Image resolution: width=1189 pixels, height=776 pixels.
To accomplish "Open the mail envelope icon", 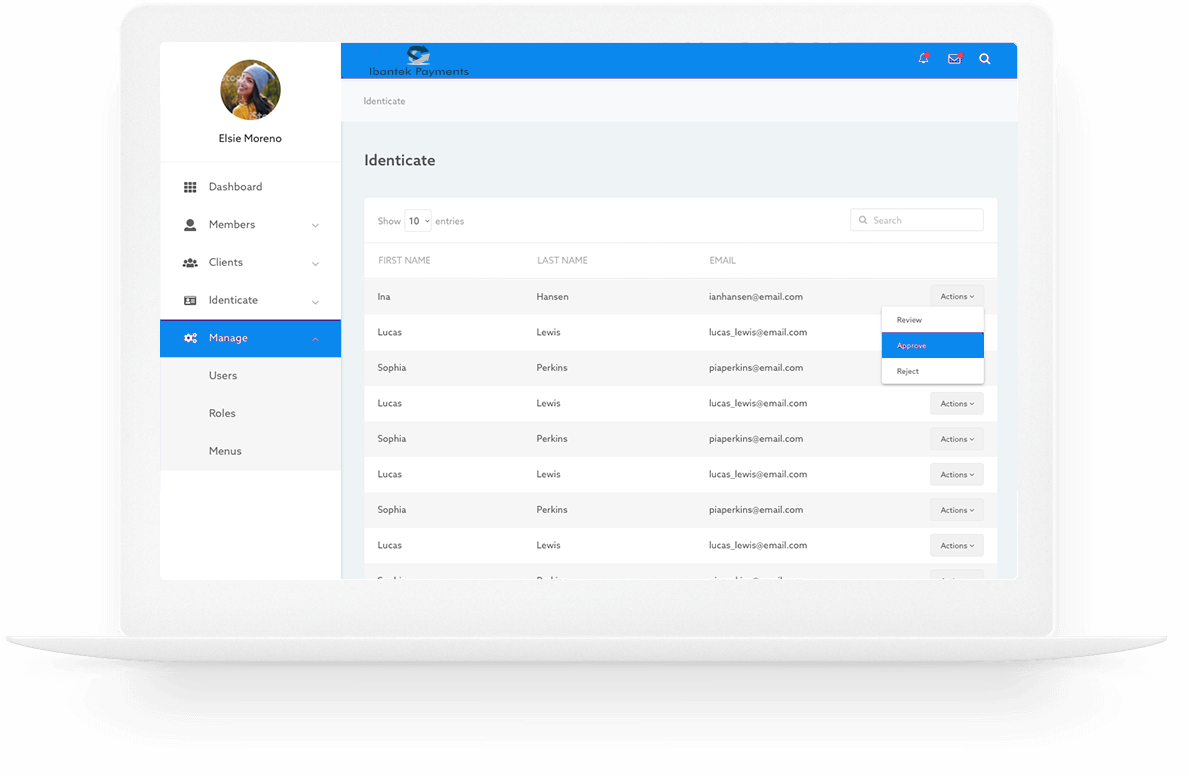I will coord(954,59).
